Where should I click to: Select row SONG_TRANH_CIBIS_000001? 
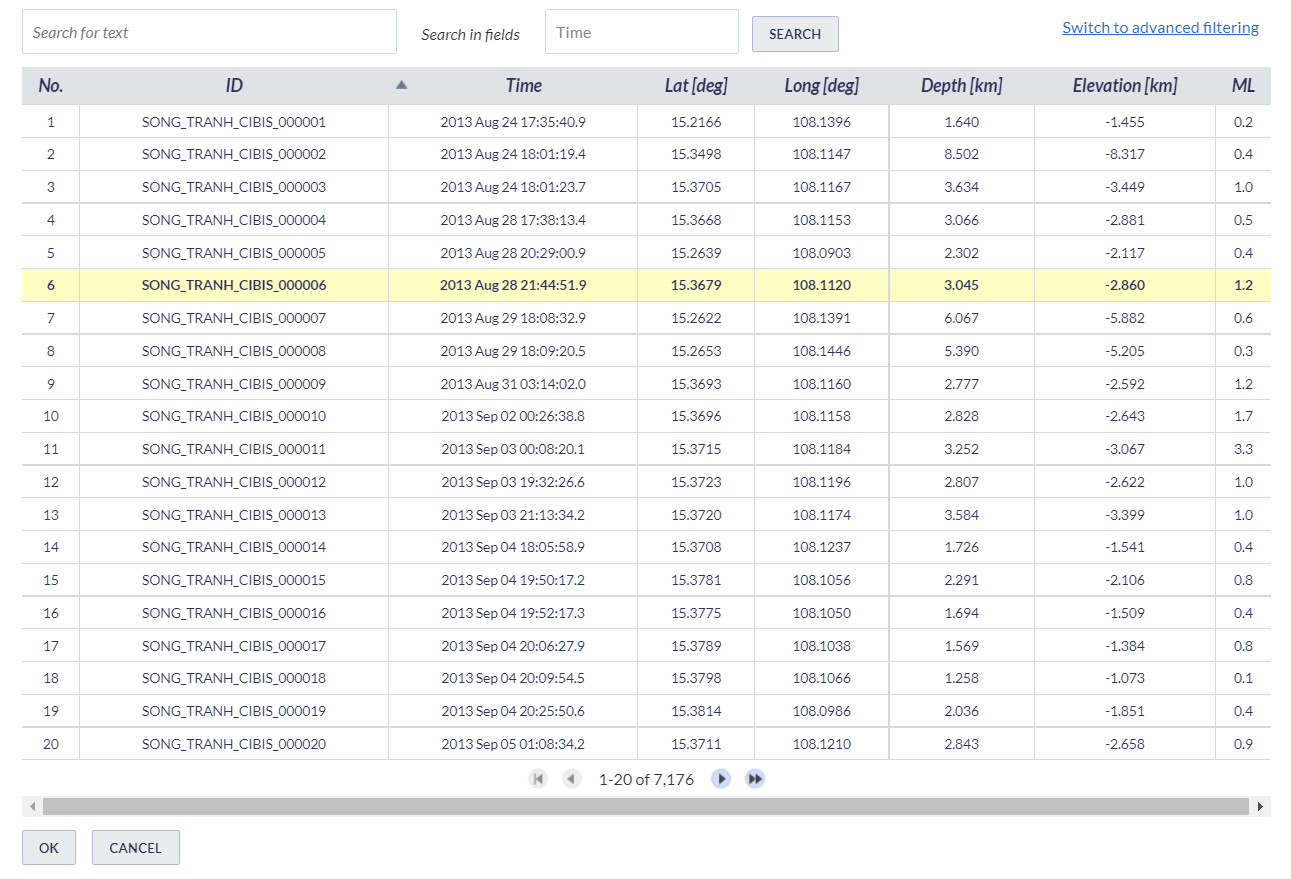point(646,122)
